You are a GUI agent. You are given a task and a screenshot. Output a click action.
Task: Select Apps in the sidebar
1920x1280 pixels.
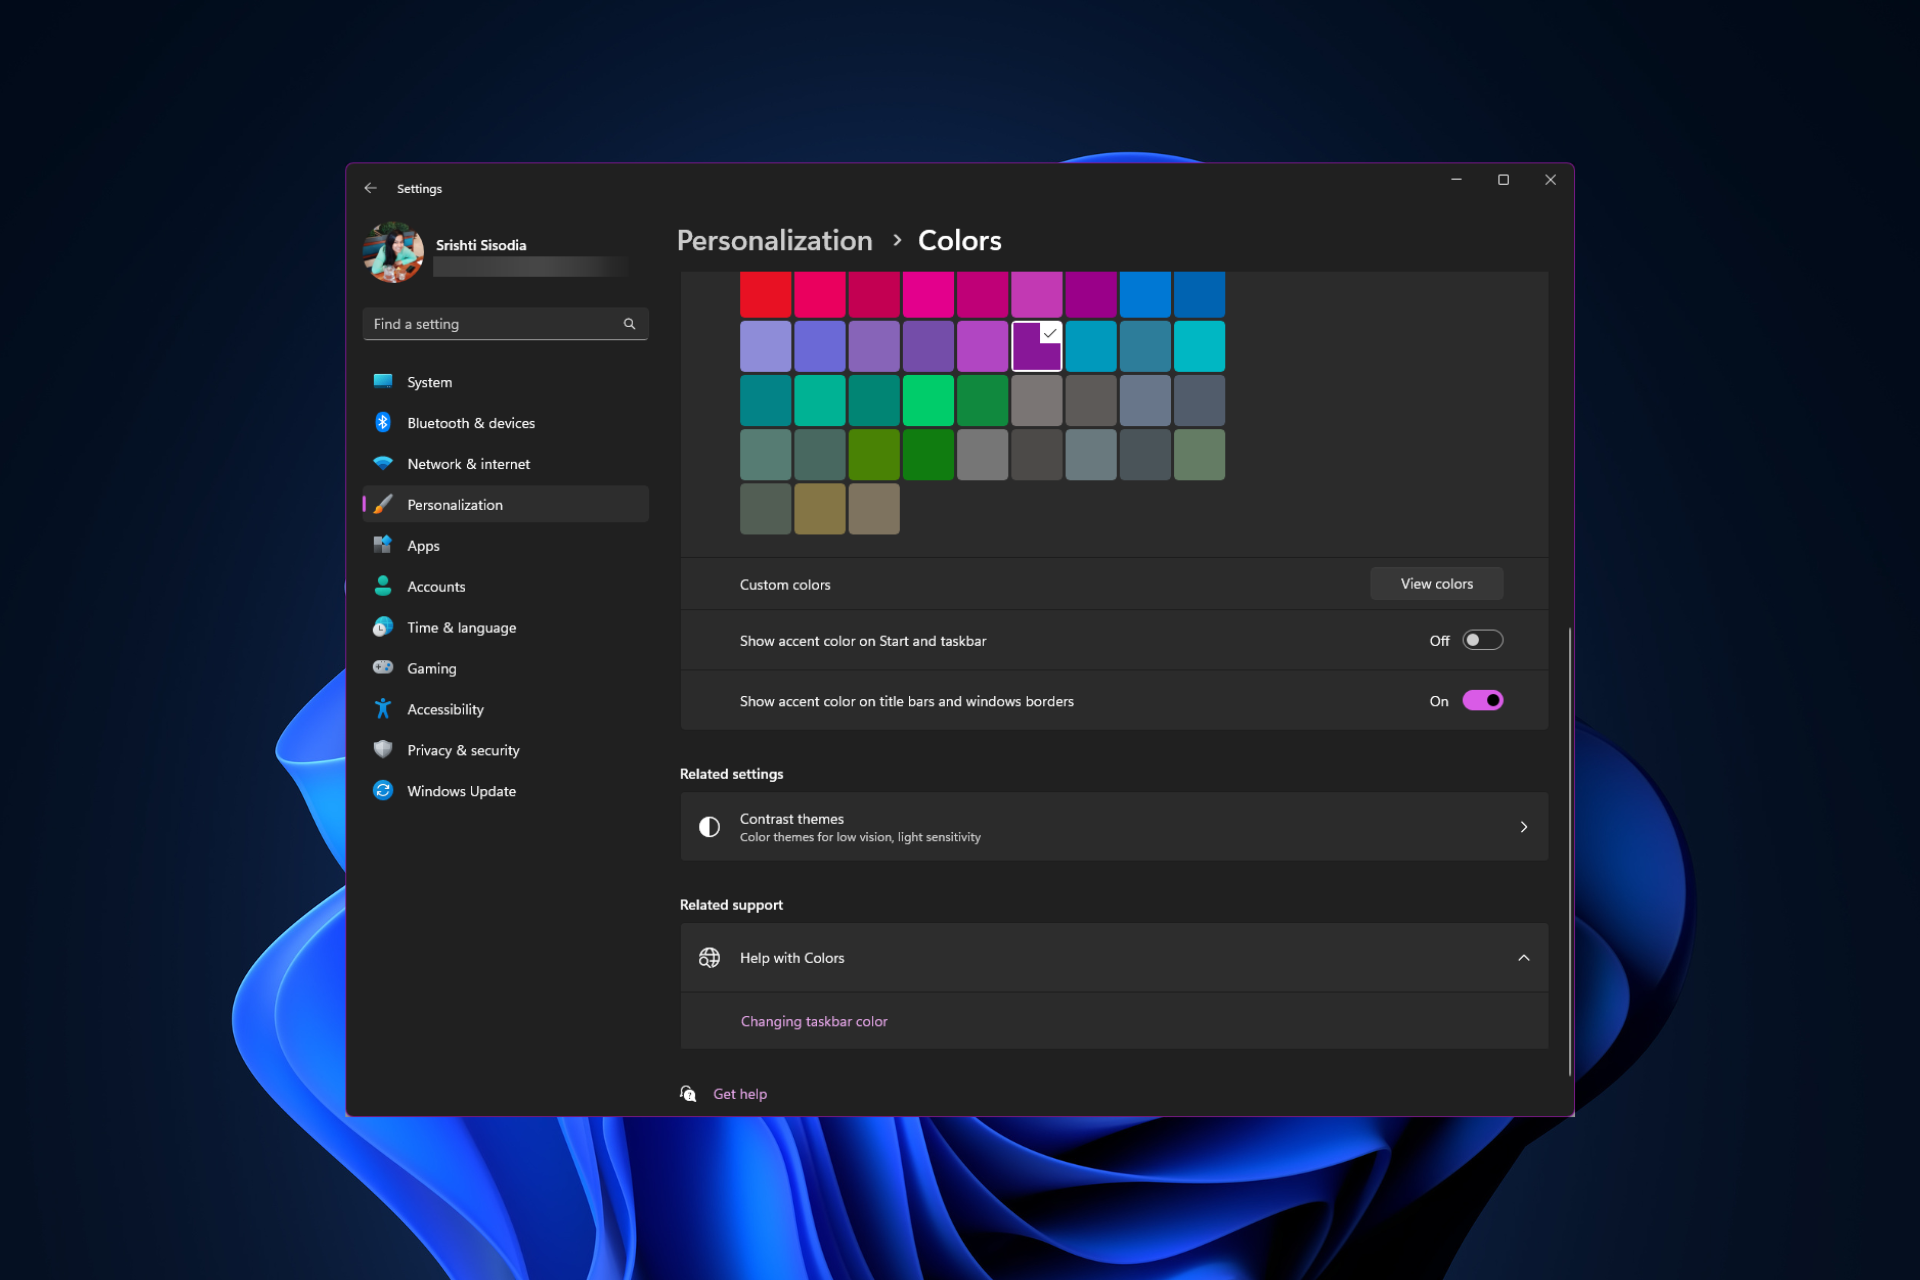coord(423,545)
